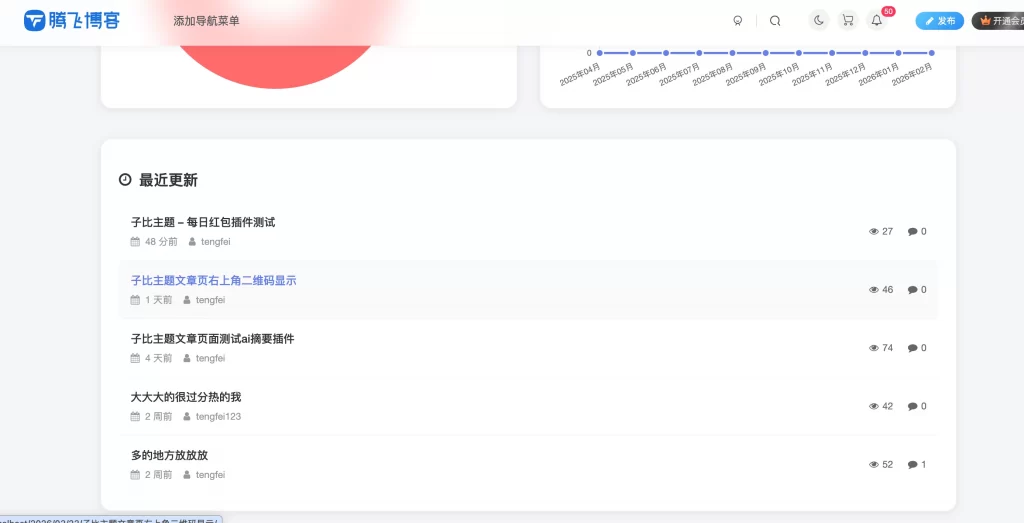Screen dimensions: 1024x523
Task: Click comment bubble icon with 1 comment
Action: [913, 465]
